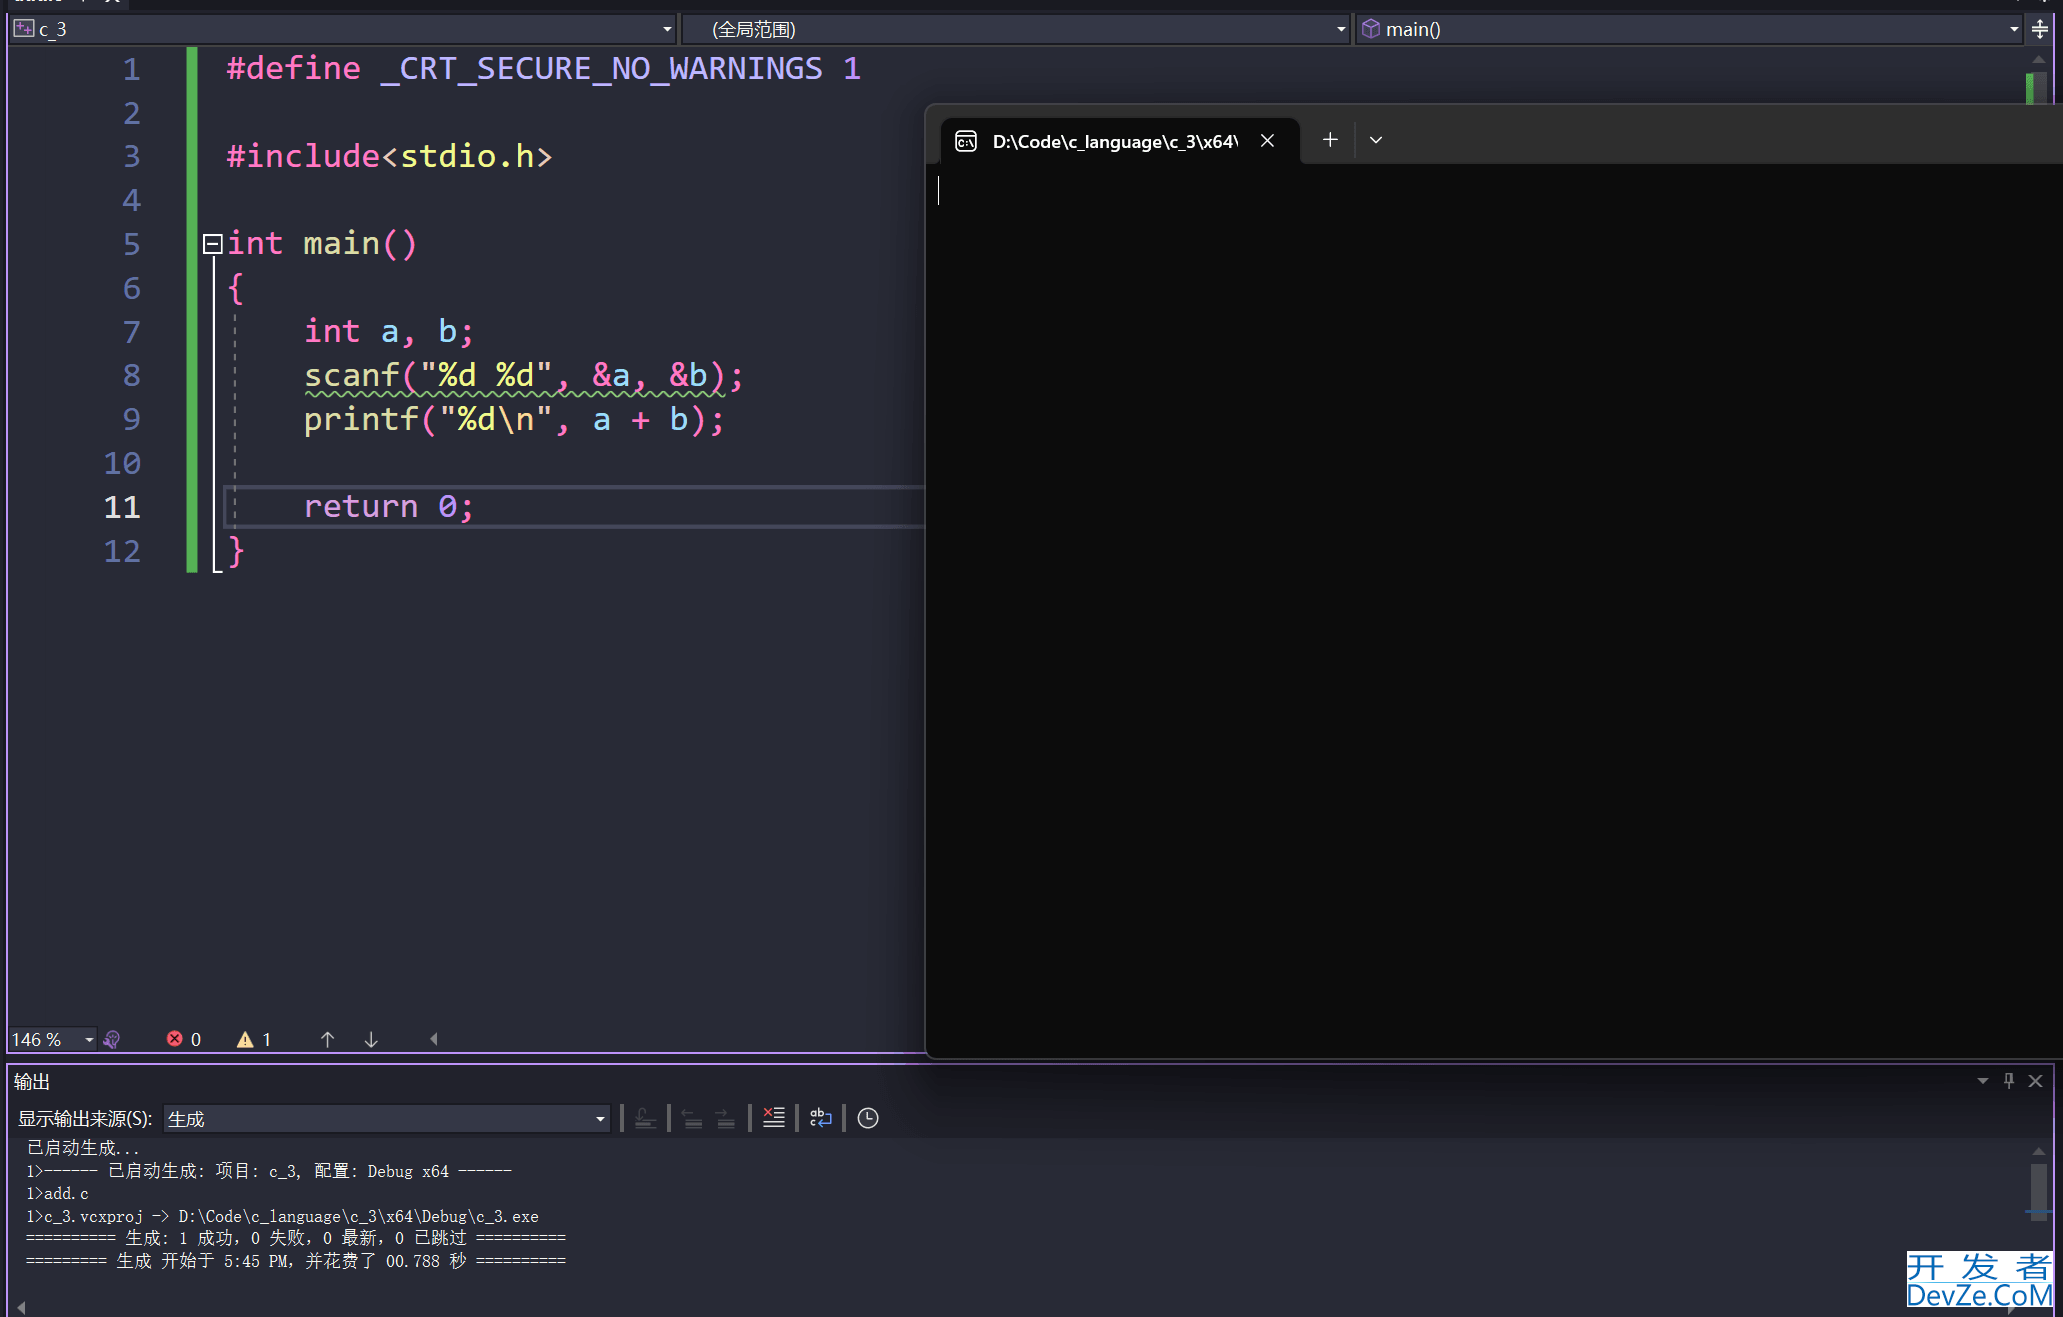The height and width of the screenshot is (1317, 2063).
Task: Click the #include<stdio.h> line
Action: pyautogui.click(x=389, y=157)
